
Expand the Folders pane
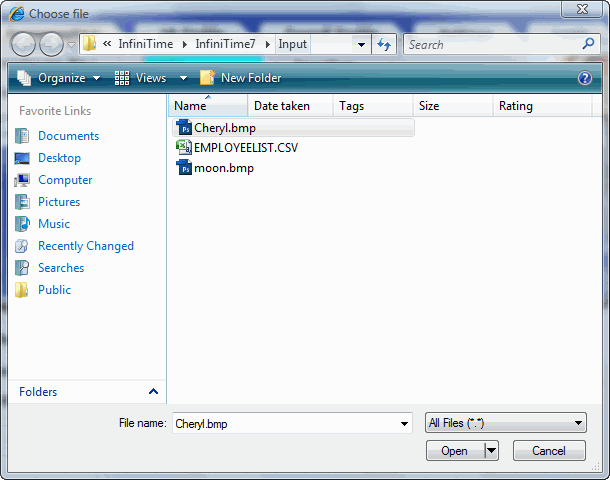click(x=153, y=392)
